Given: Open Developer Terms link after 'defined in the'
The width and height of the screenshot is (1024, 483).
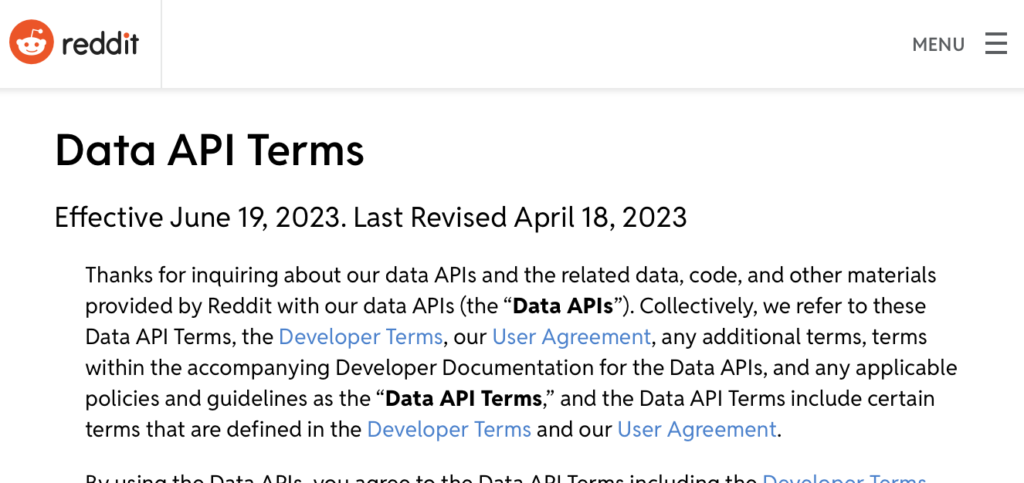Looking at the screenshot, I should pos(449,429).
